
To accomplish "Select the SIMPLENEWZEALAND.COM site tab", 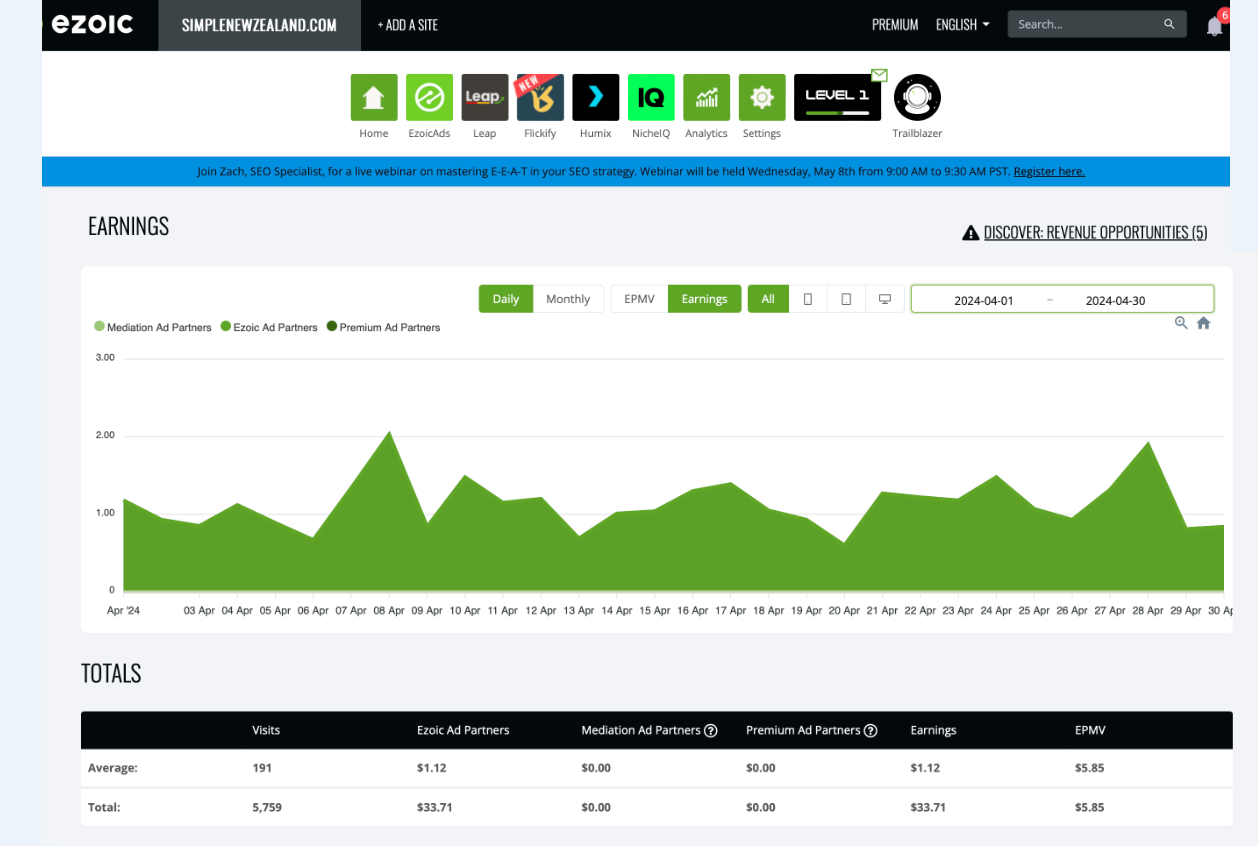I will 259,25.
